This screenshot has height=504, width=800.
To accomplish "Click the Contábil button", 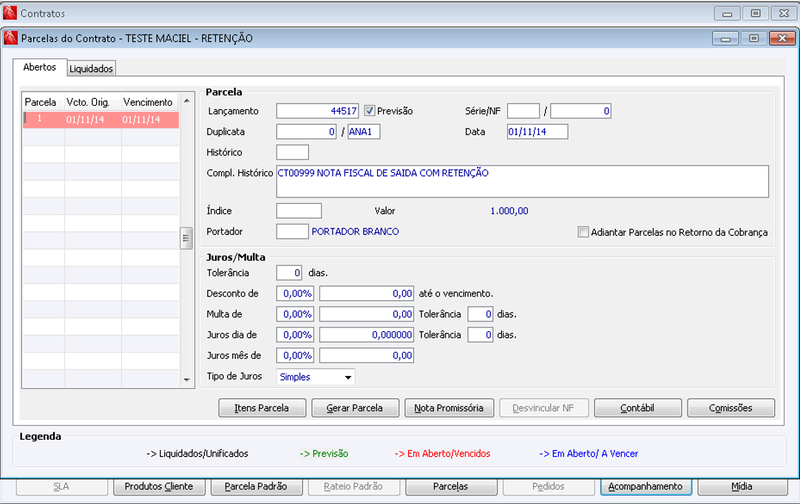I will point(638,408).
